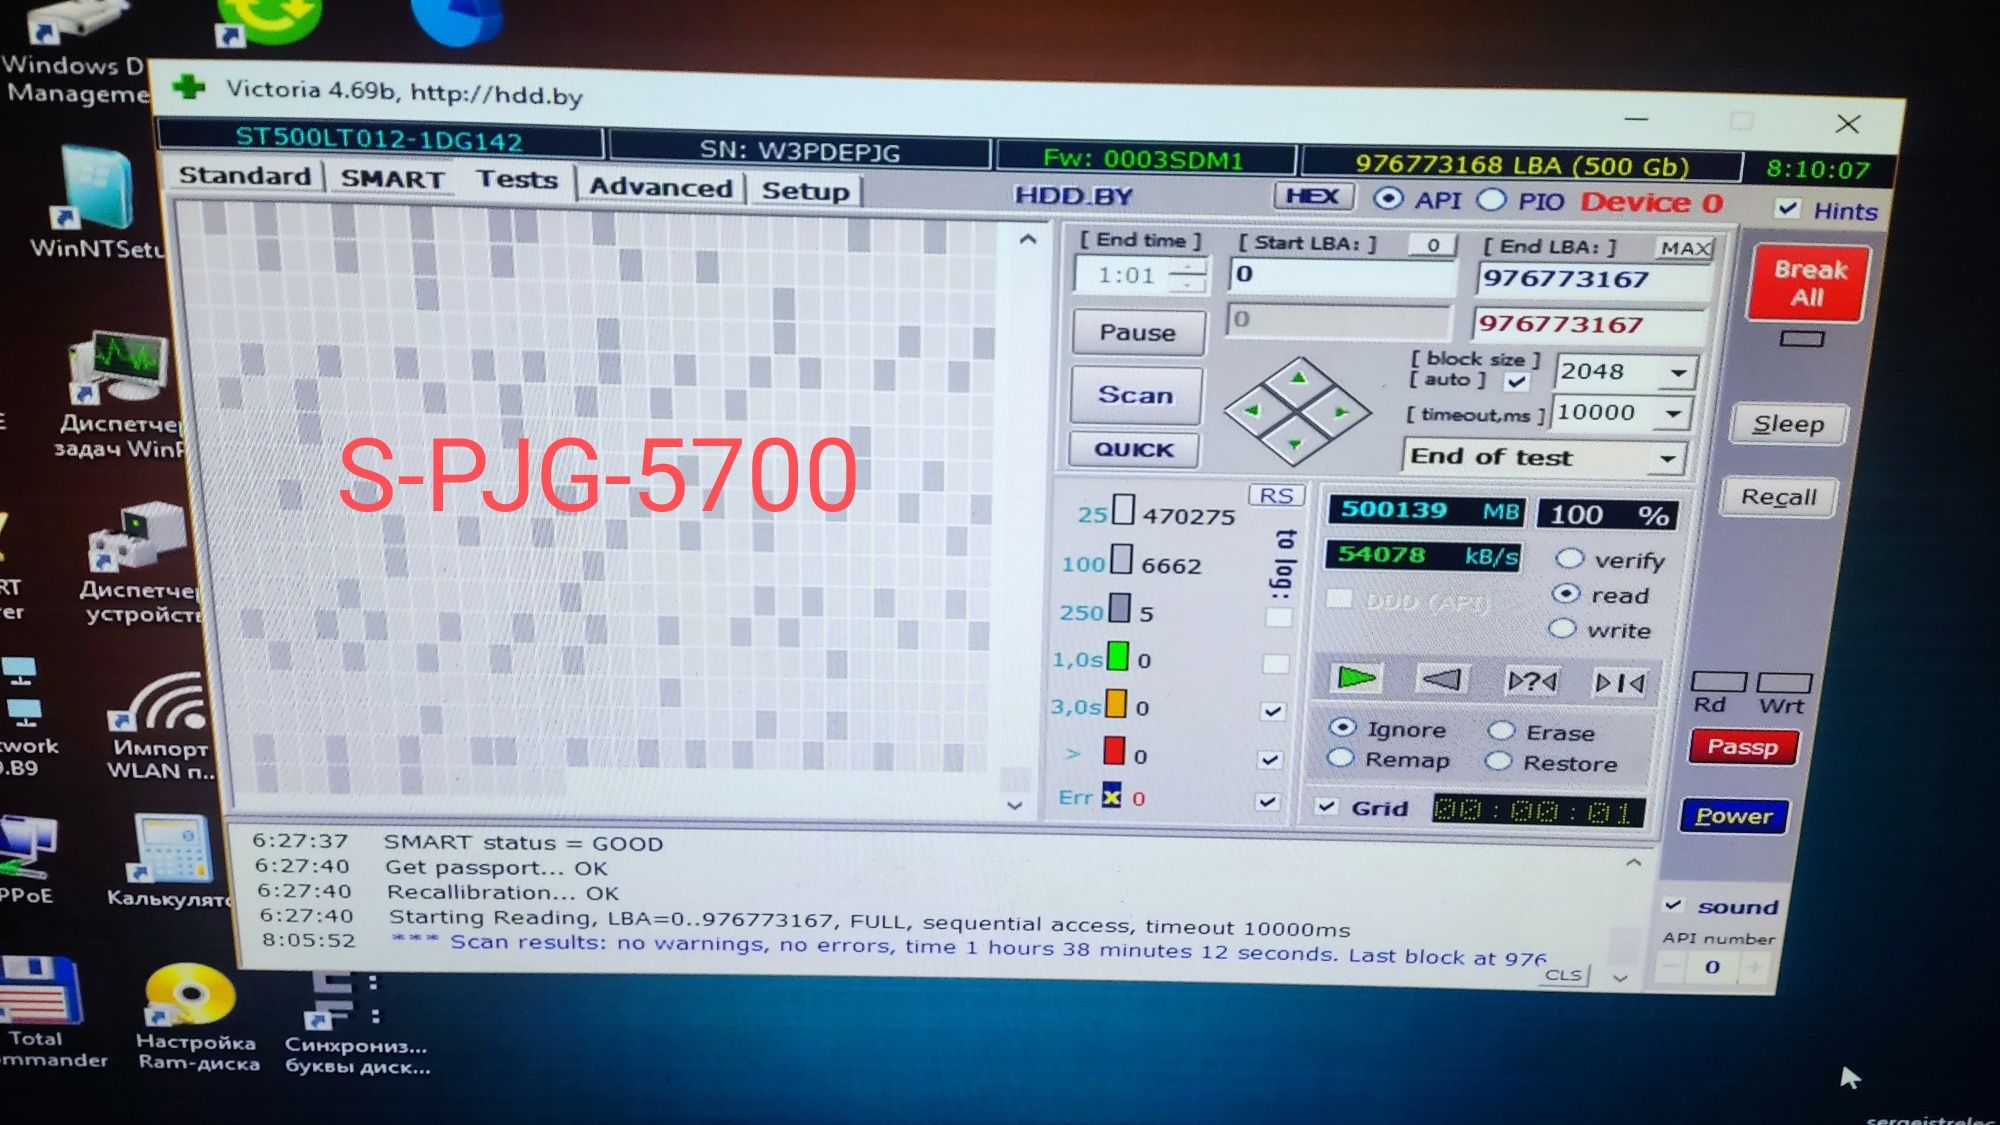Open Синхронизация буквы диска desktop icon
This screenshot has height=1125, width=2000.
tap(356, 1022)
